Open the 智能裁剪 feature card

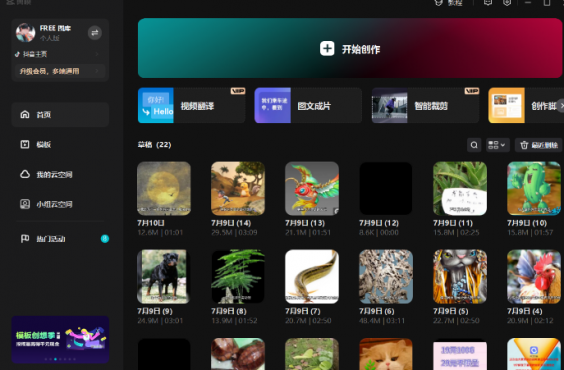coord(426,105)
